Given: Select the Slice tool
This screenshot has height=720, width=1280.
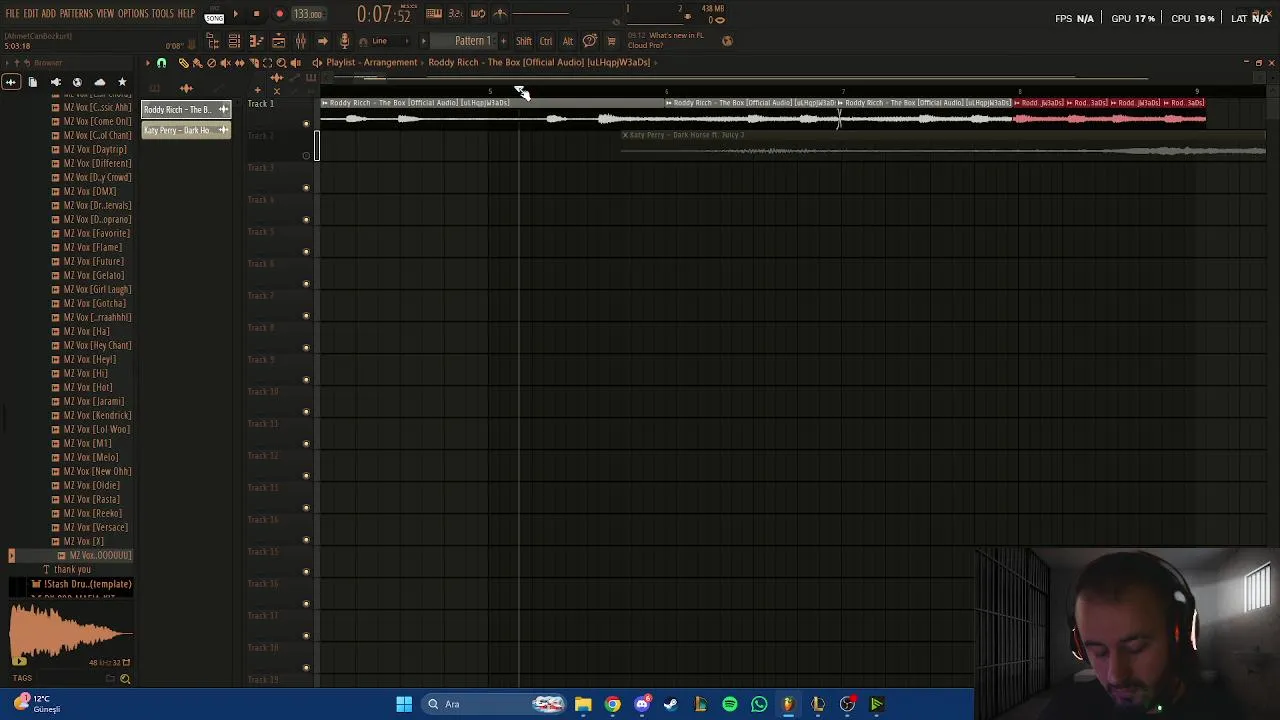Looking at the screenshot, I should [253, 63].
